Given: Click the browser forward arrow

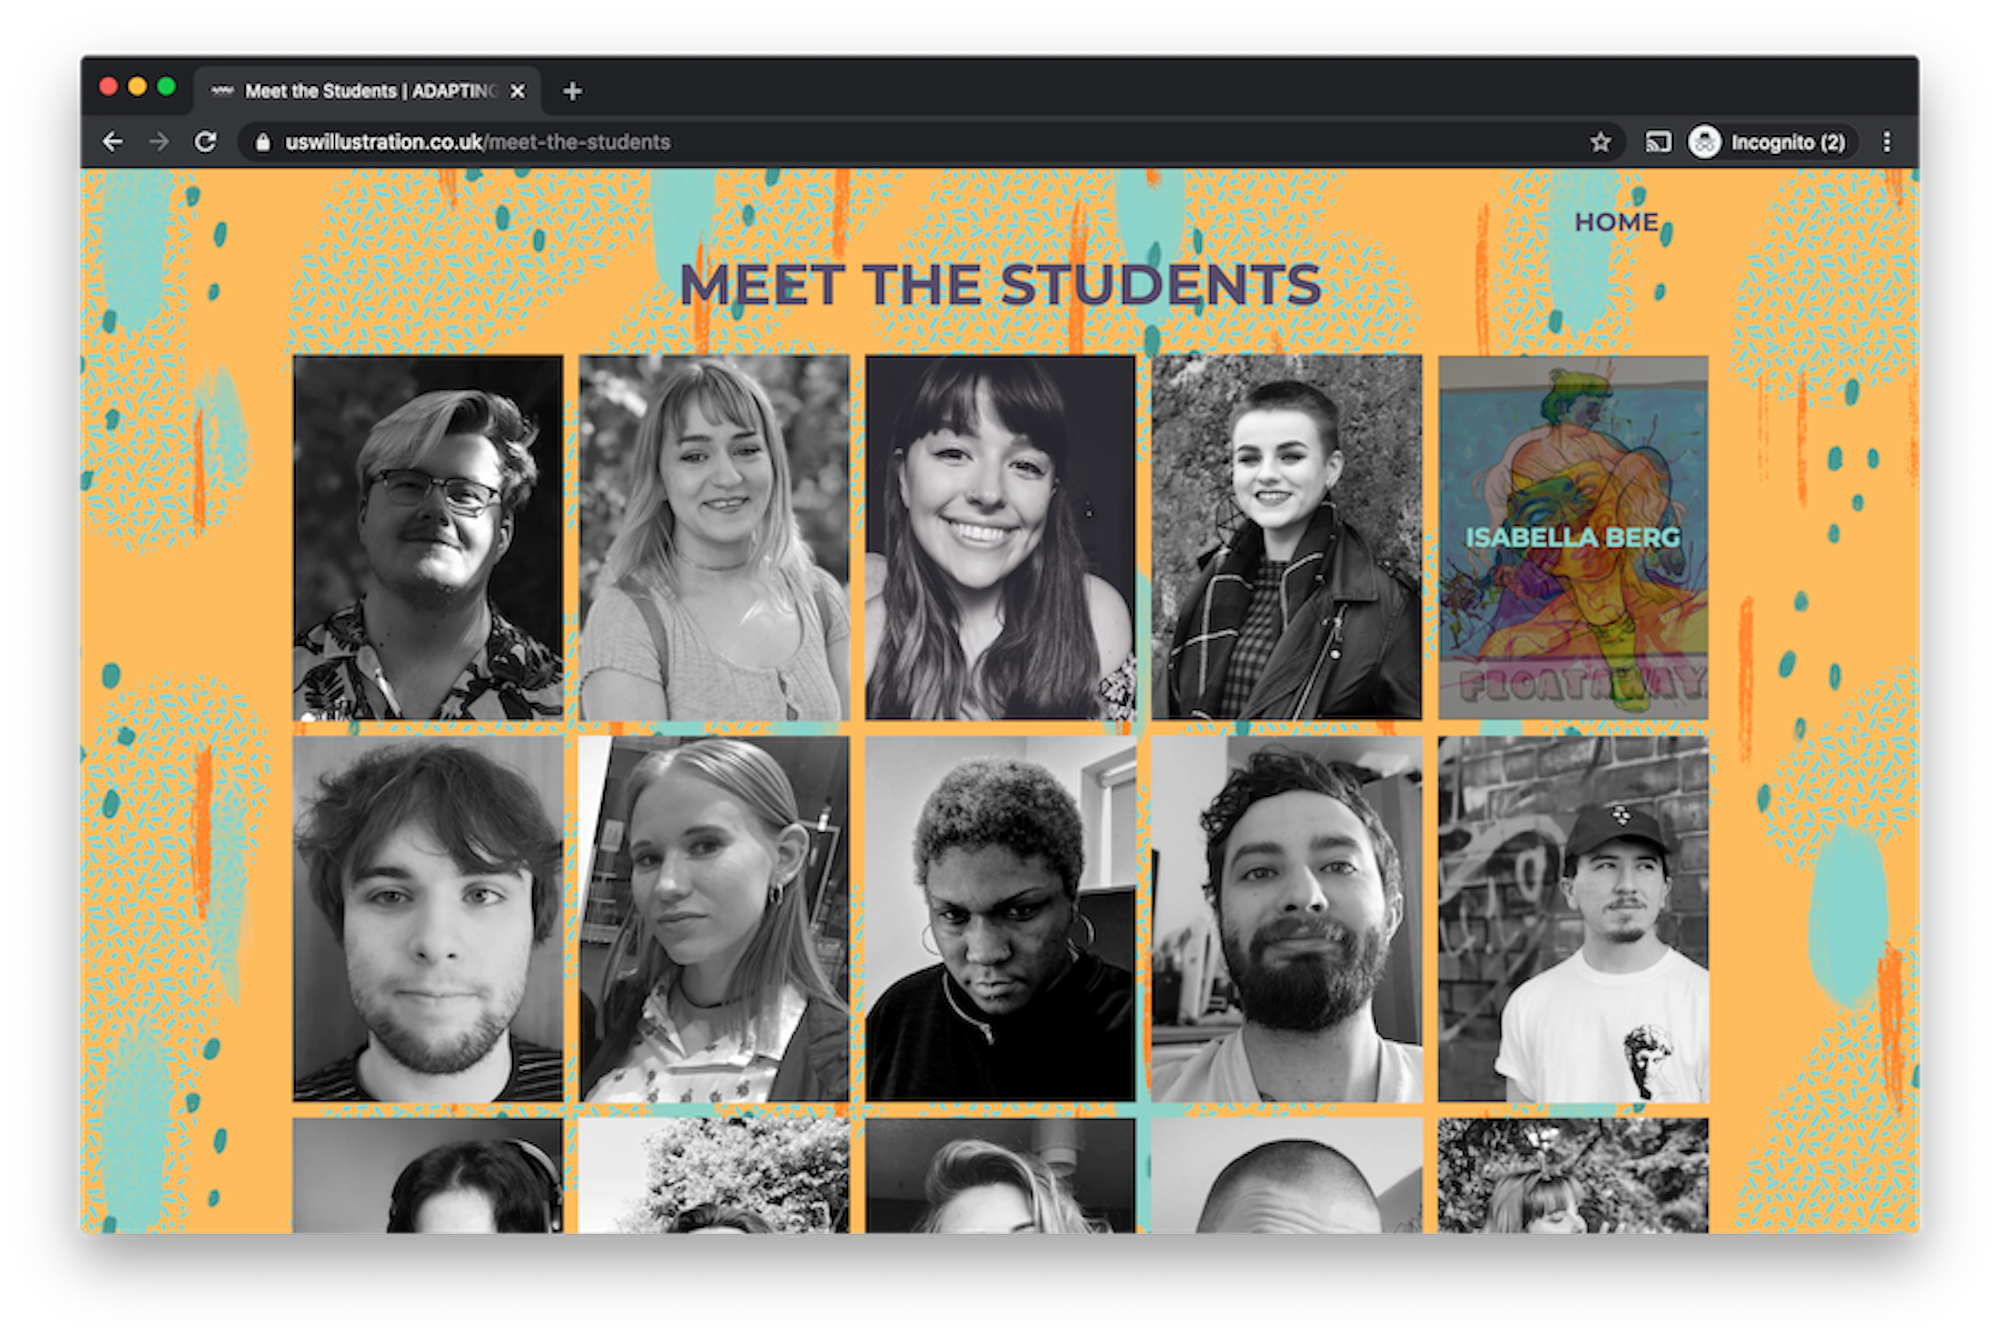Looking at the screenshot, I should pos(159,142).
